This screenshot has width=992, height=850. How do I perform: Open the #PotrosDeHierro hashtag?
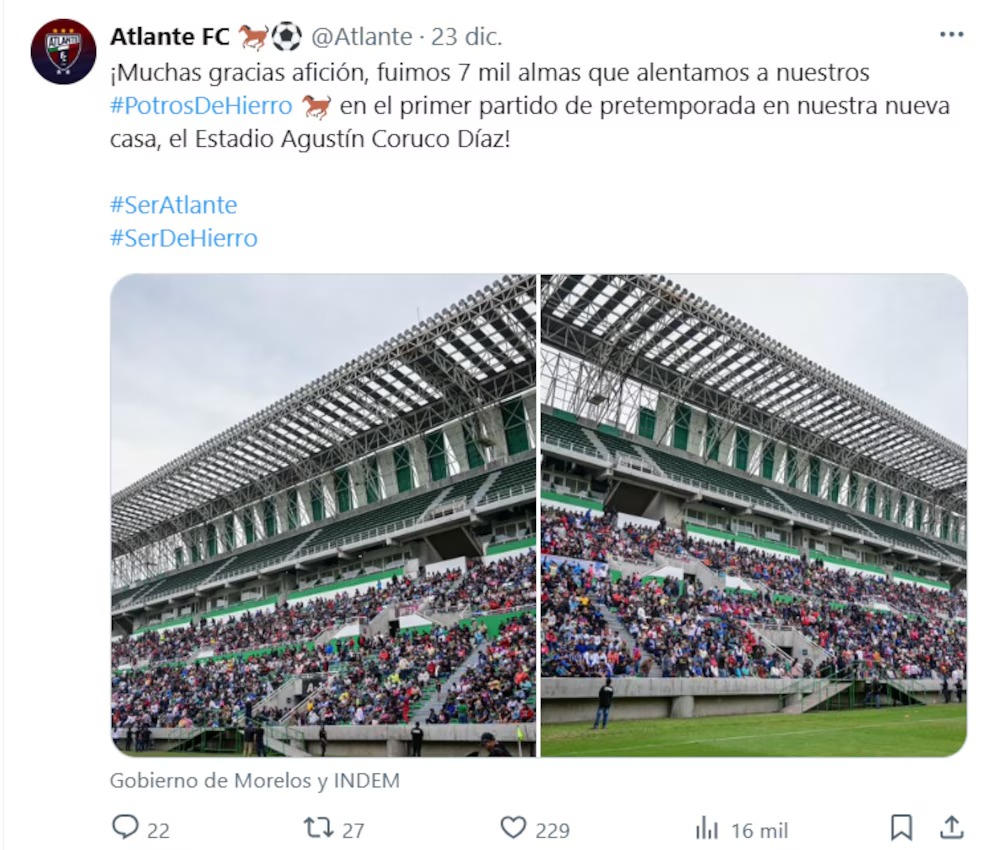tap(201, 106)
